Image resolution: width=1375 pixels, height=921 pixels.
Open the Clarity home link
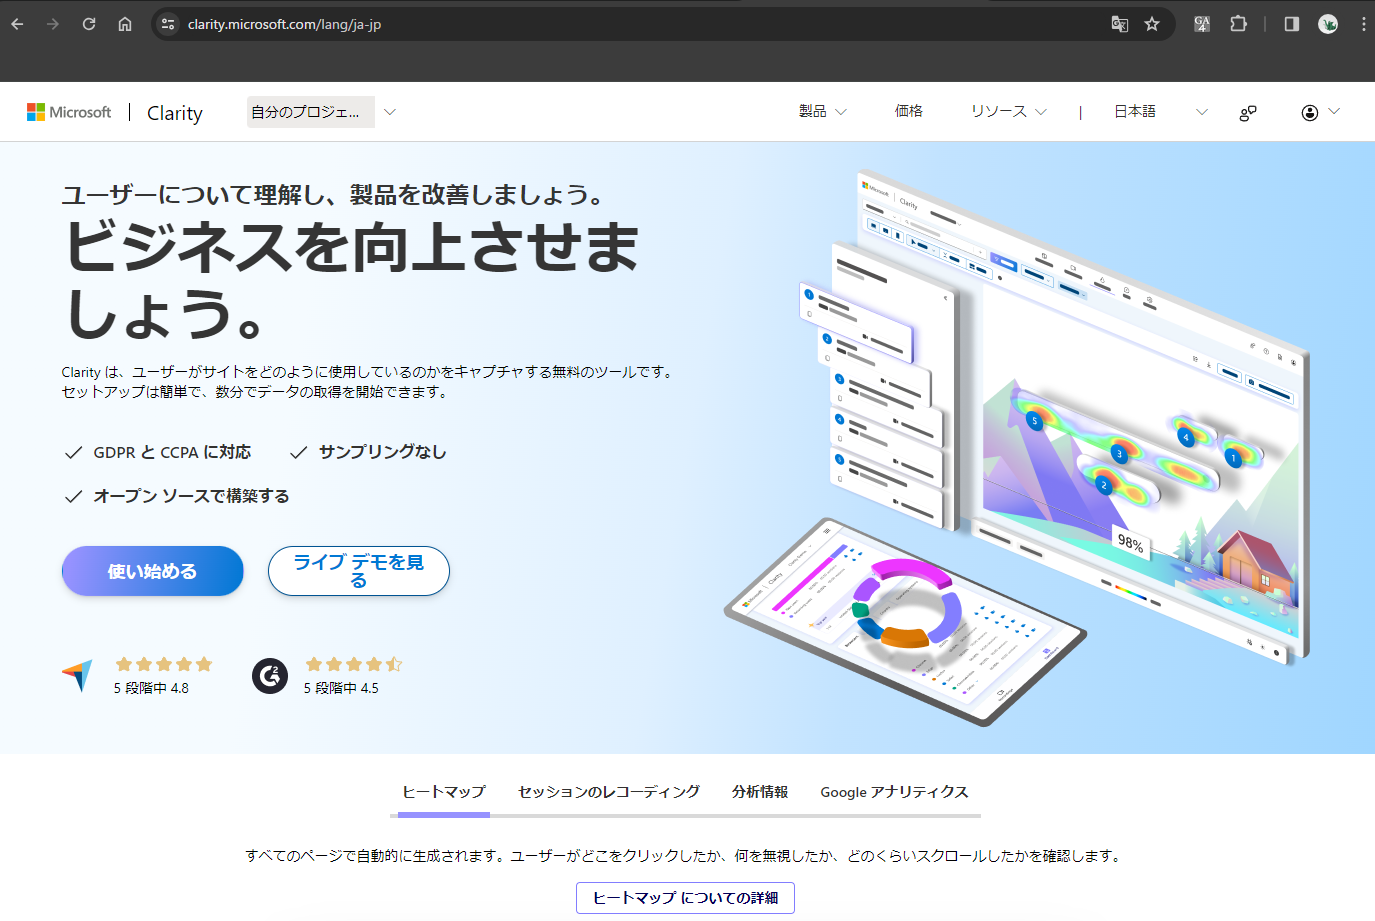pos(175,113)
